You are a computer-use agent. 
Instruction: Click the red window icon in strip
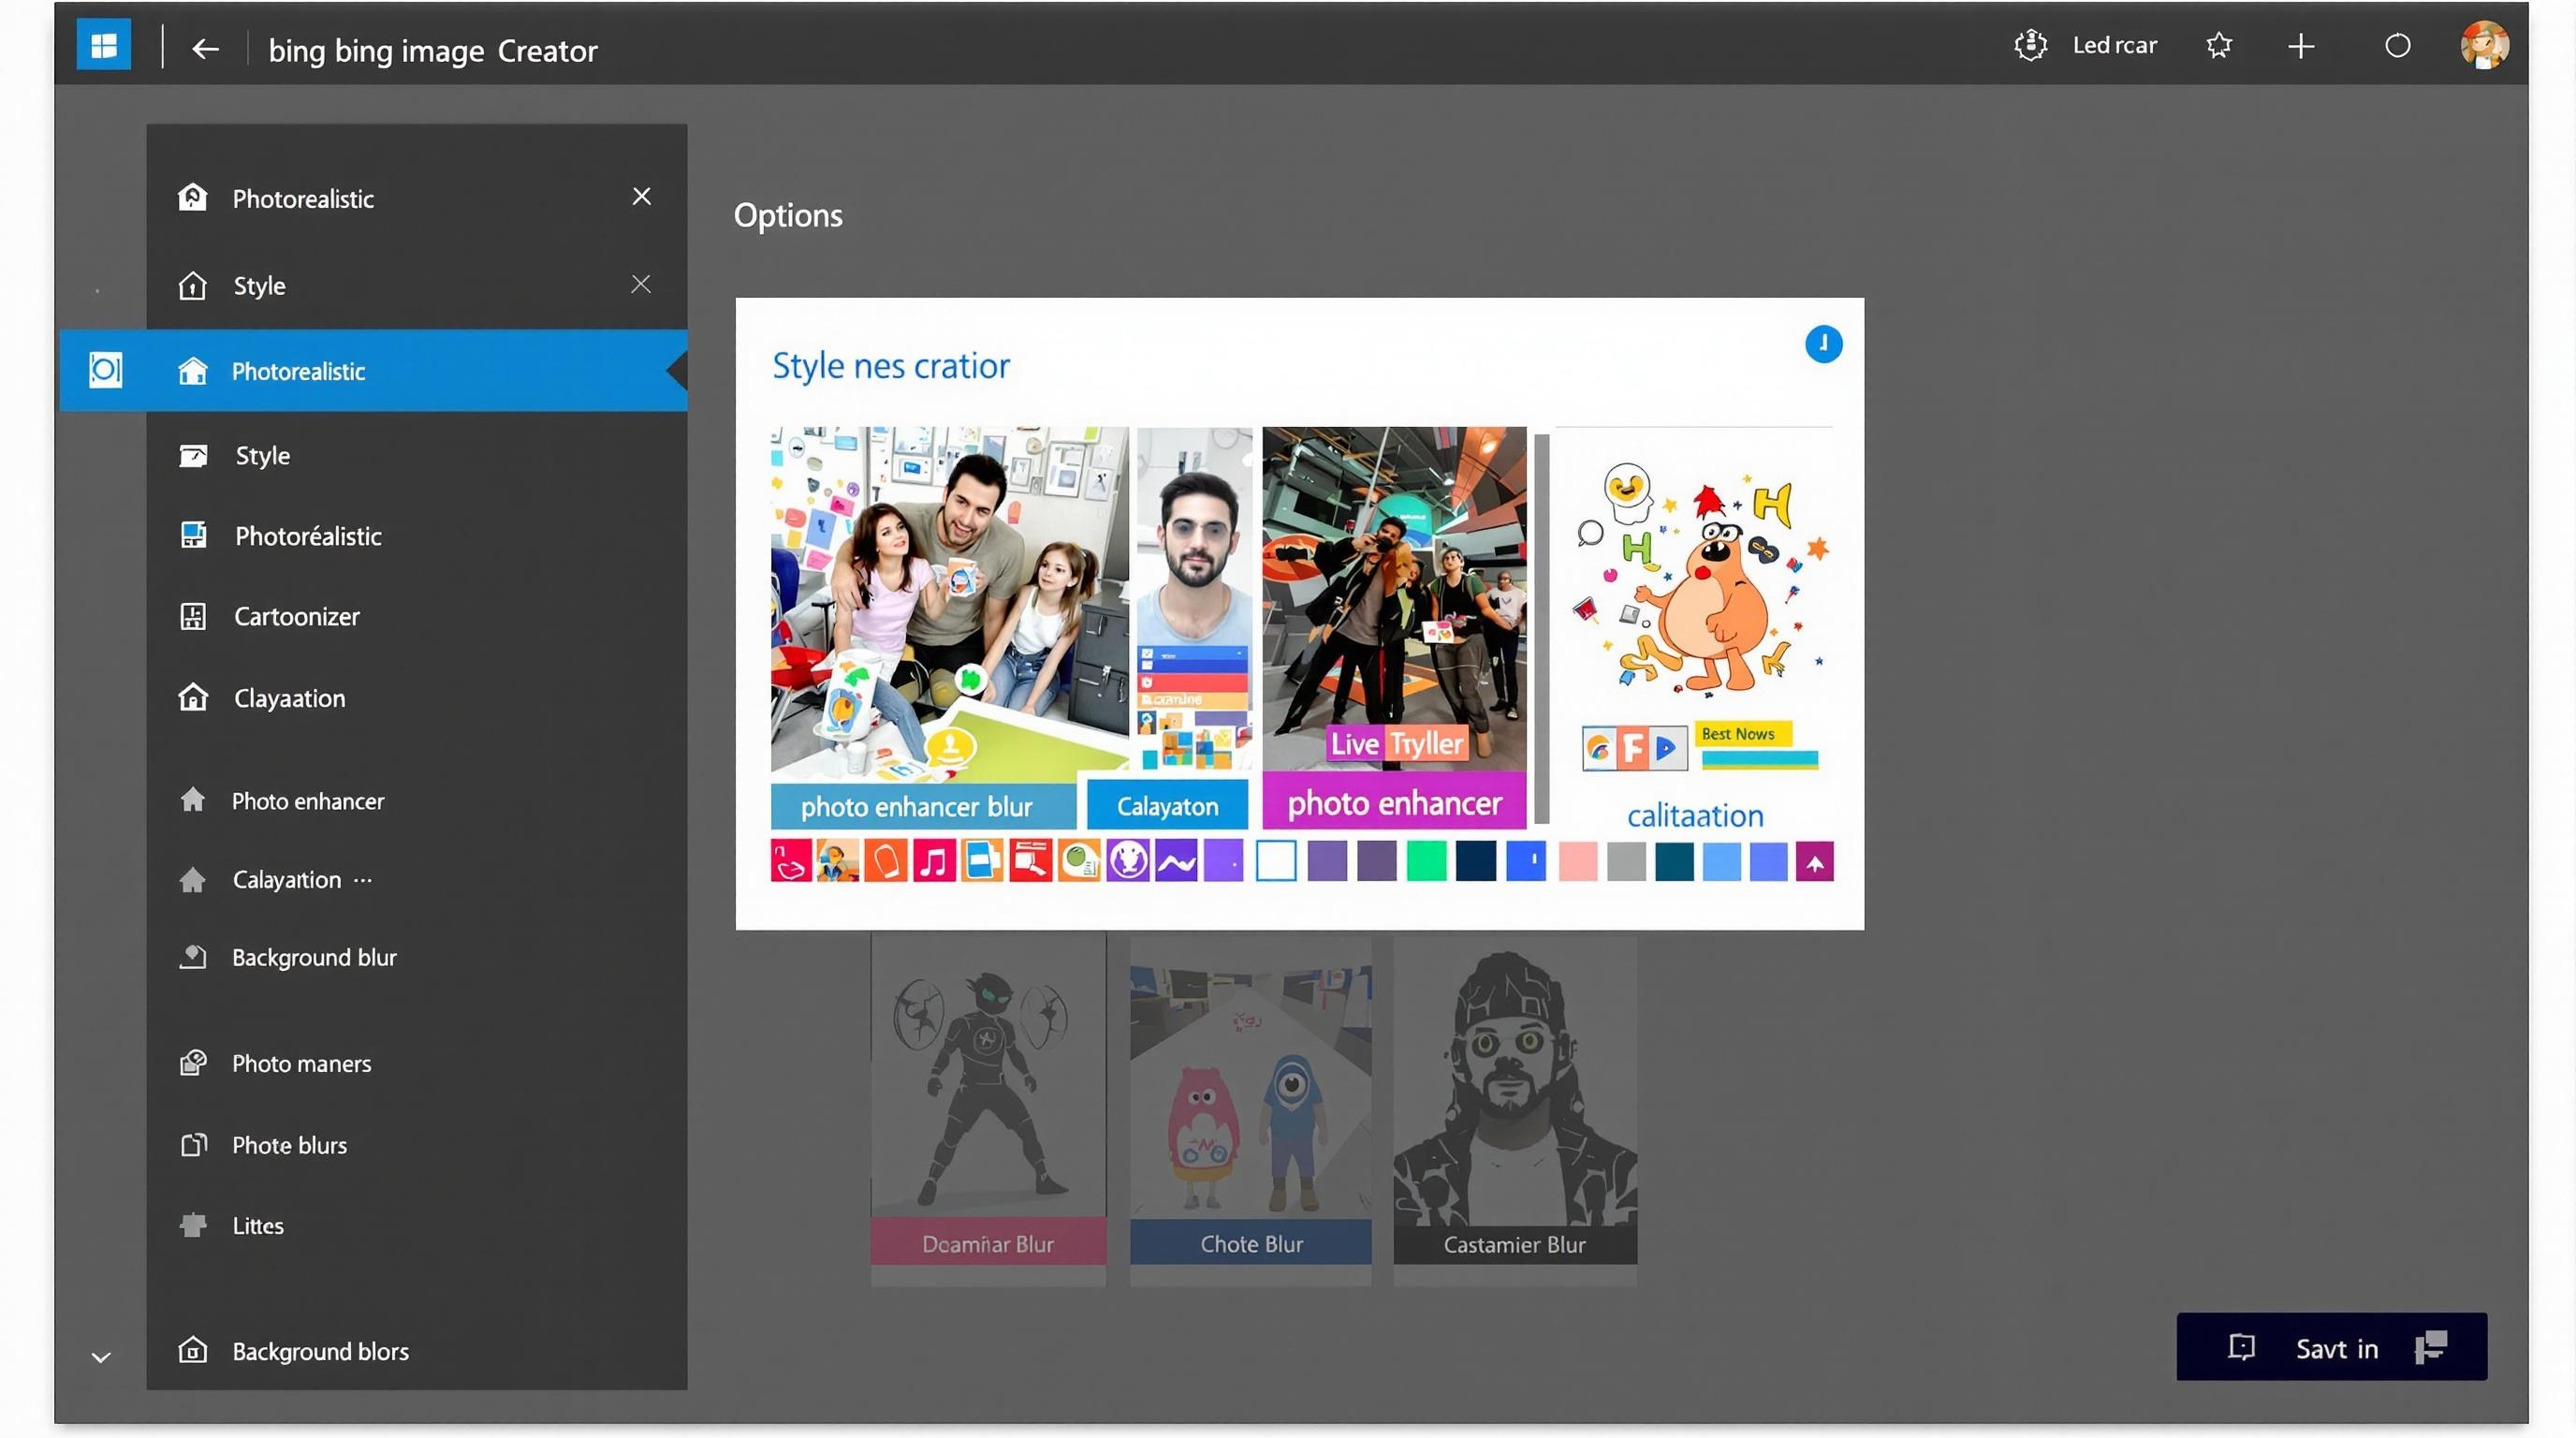coord(1030,861)
